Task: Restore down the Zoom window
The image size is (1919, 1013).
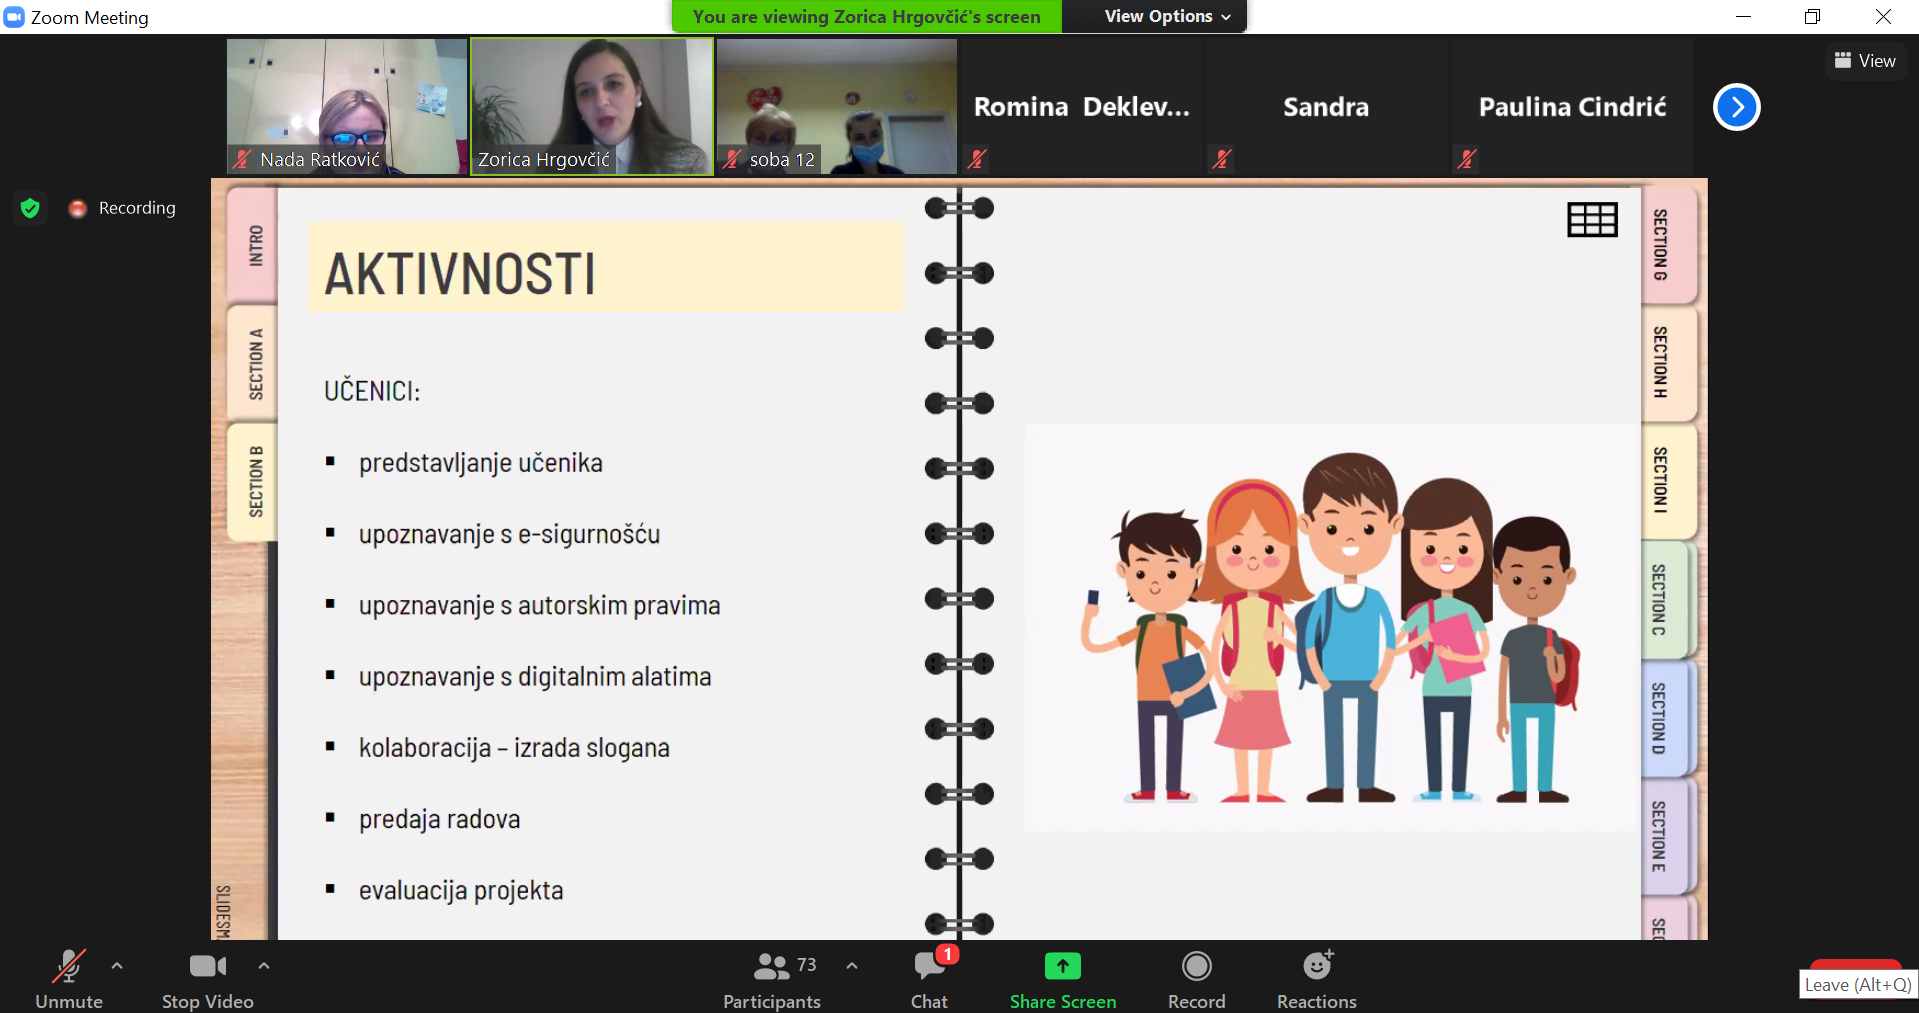Action: click(x=1812, y=16)
